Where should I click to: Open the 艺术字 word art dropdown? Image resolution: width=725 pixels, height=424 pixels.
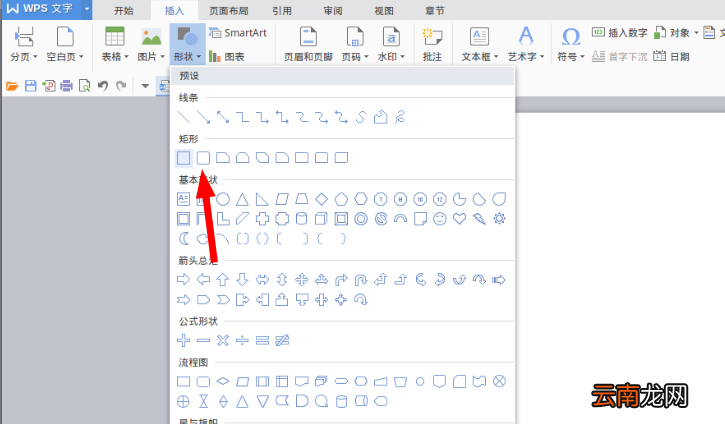coord(526,44)
